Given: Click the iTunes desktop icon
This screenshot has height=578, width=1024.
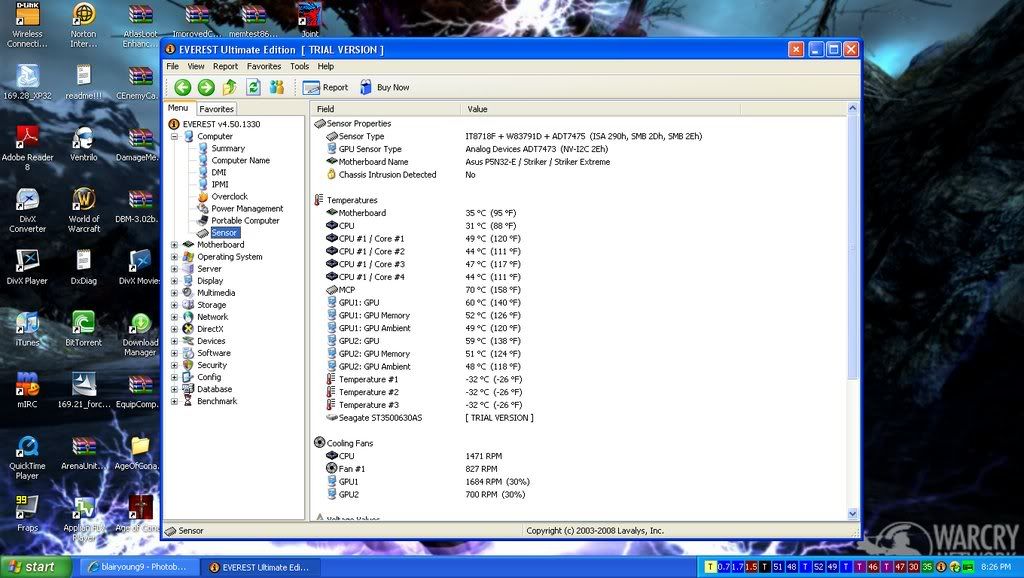Looking at the screenshot, I should point(27,329).
